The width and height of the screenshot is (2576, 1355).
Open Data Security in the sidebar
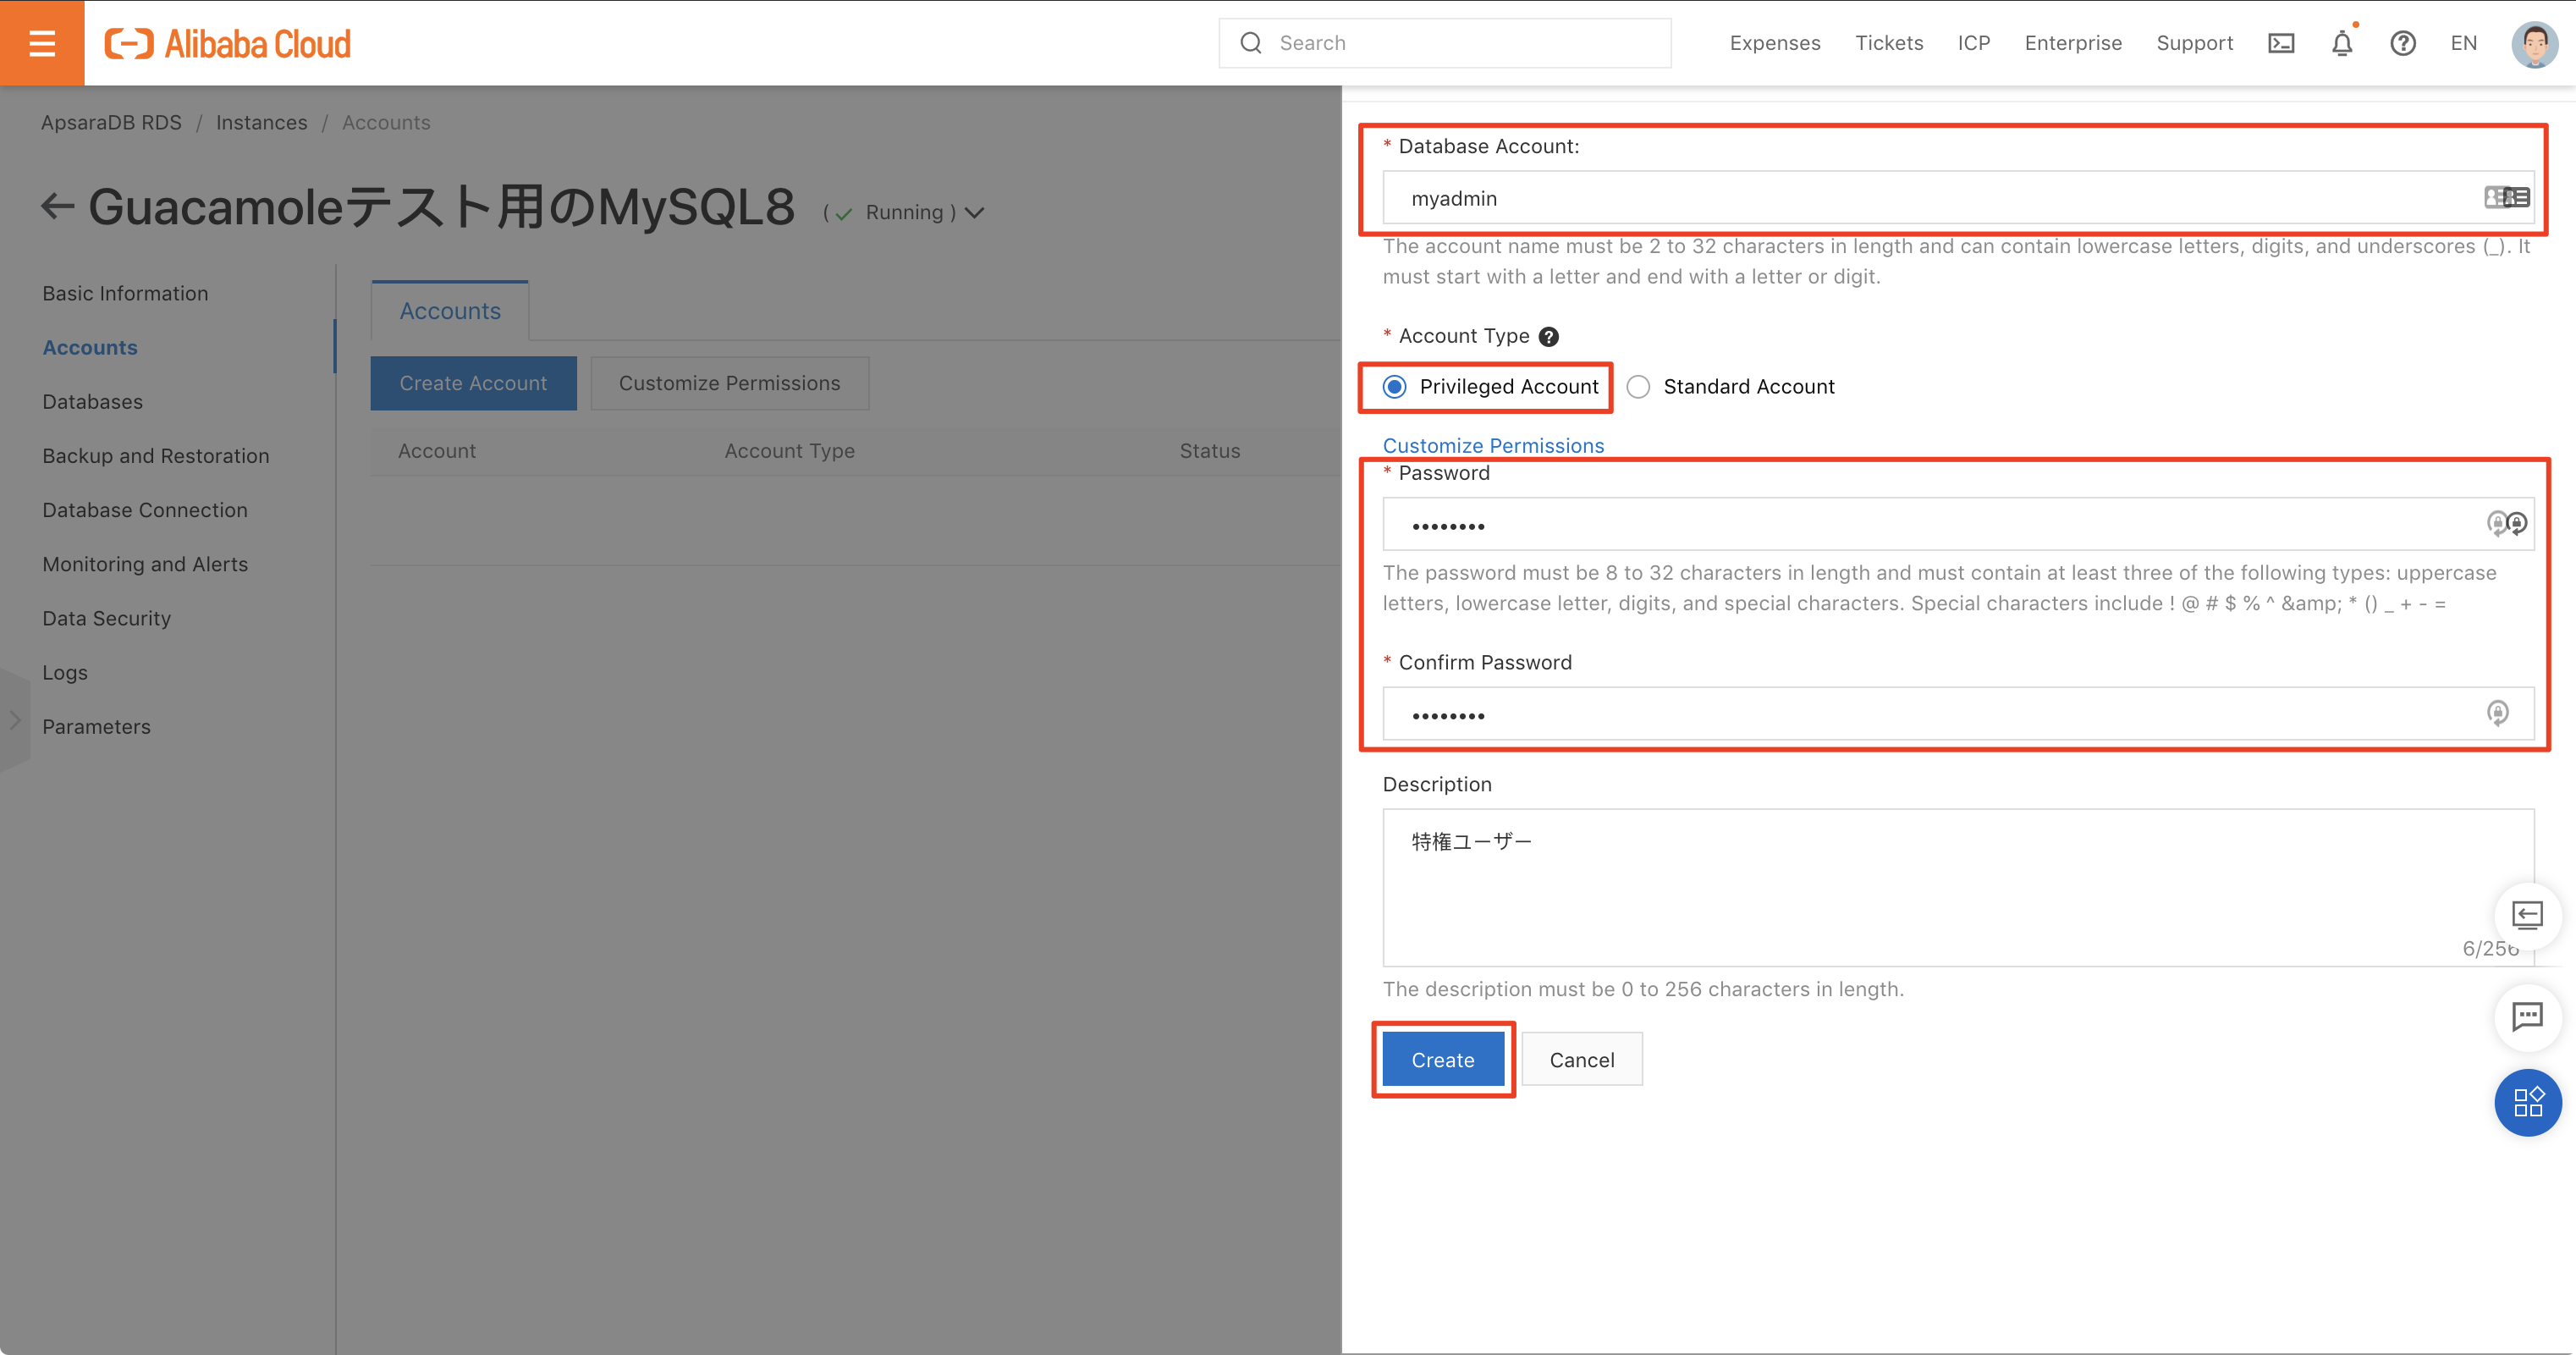point(106,618)
